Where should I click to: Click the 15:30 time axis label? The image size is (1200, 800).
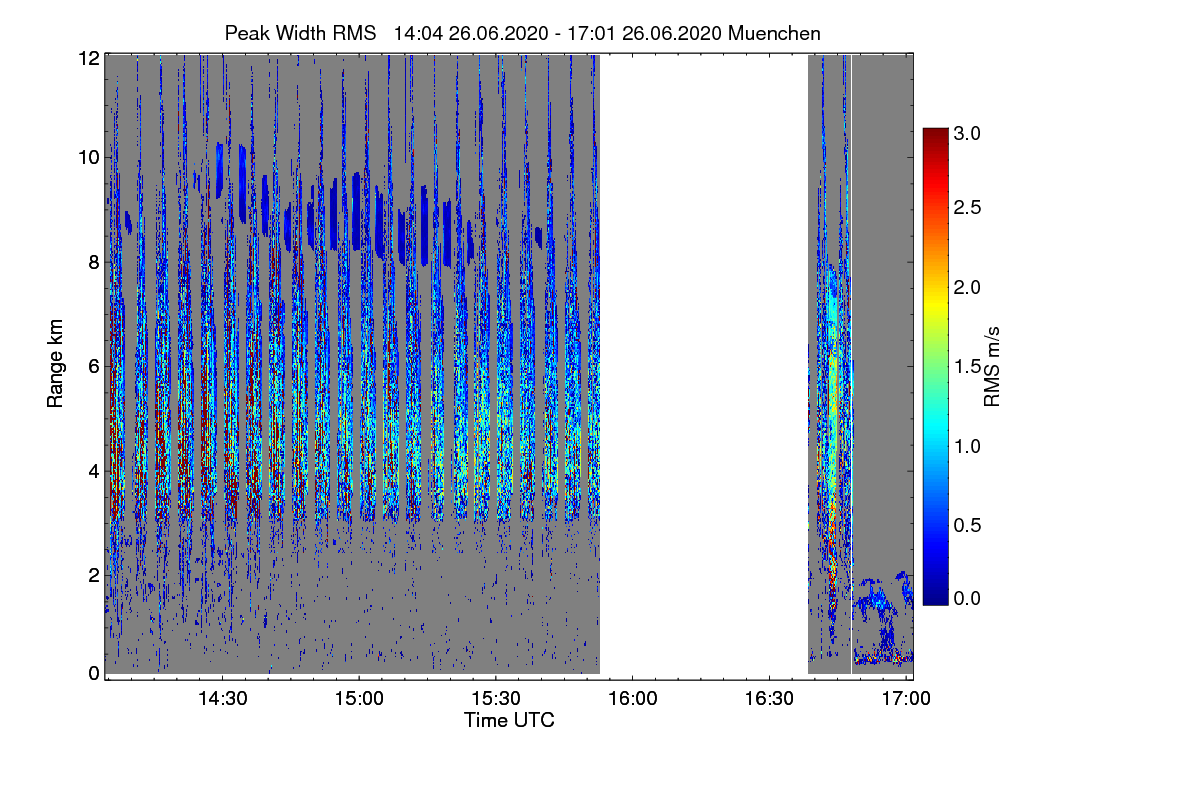click(x=496, y=699)
